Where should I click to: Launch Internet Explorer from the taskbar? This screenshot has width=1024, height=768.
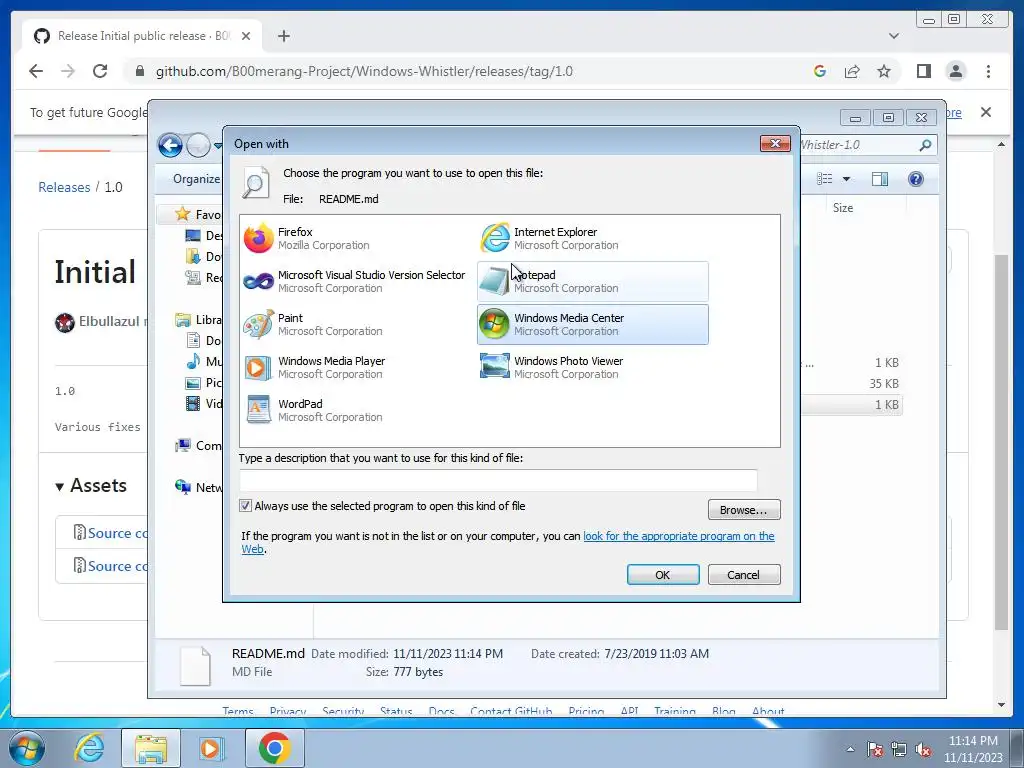[x=89, y=748]
